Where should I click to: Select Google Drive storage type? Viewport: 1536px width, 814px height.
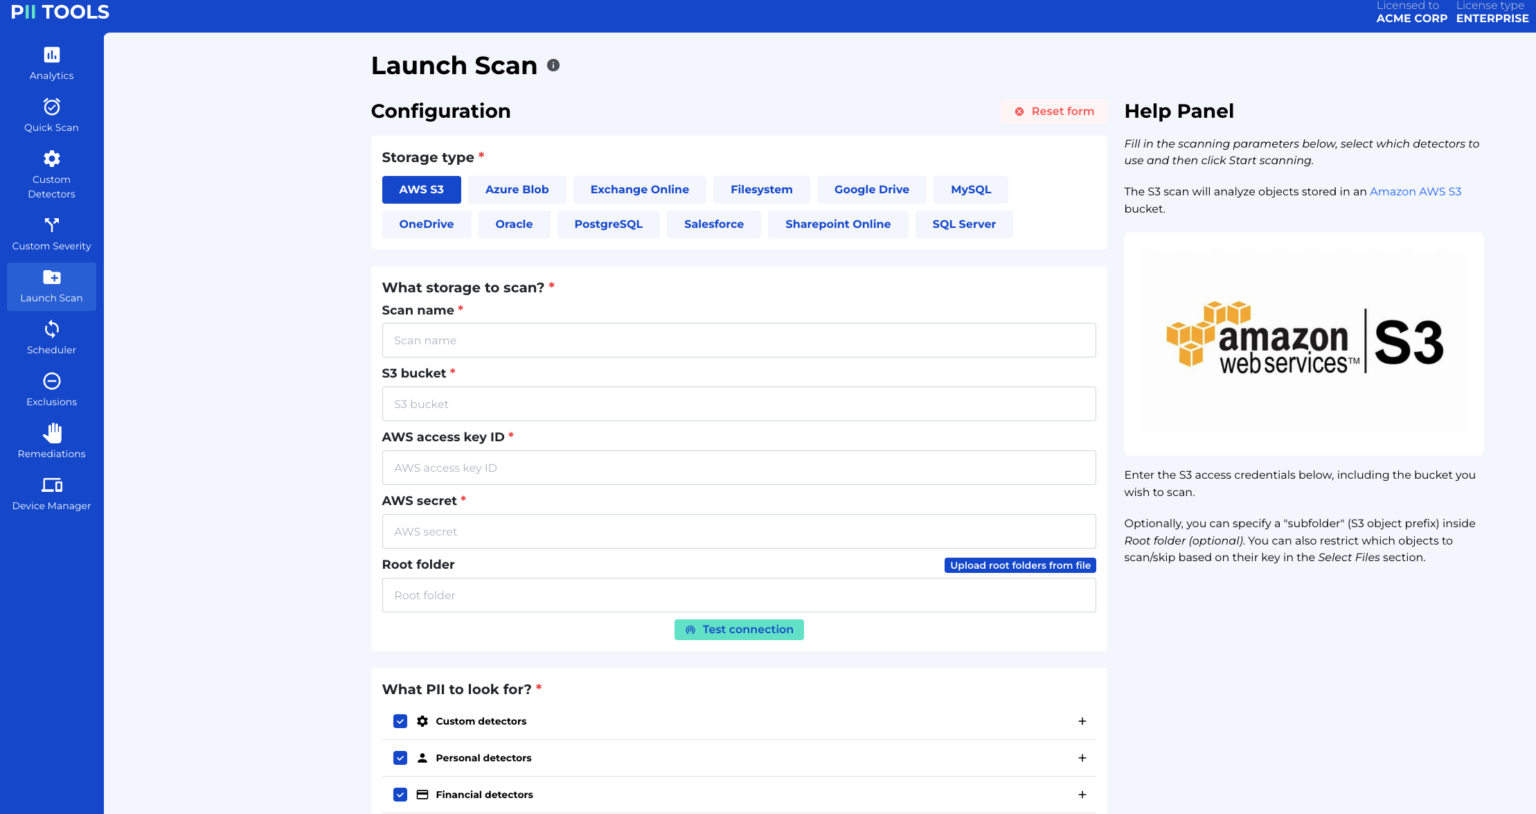point(872,190)
